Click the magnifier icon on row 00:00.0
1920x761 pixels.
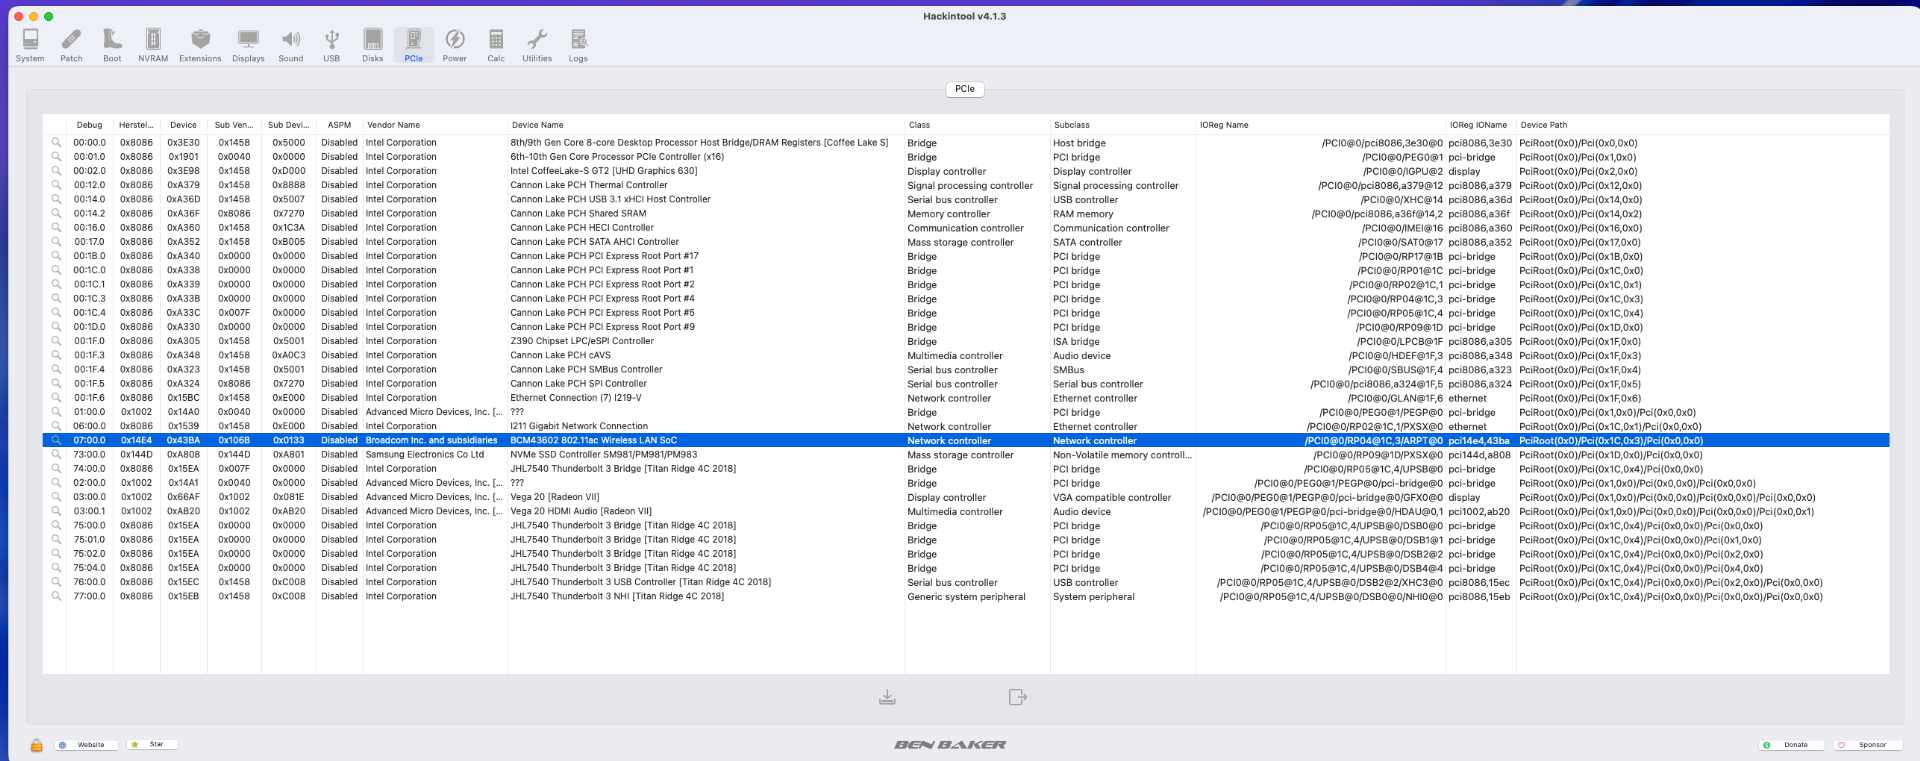pos(56,143)
